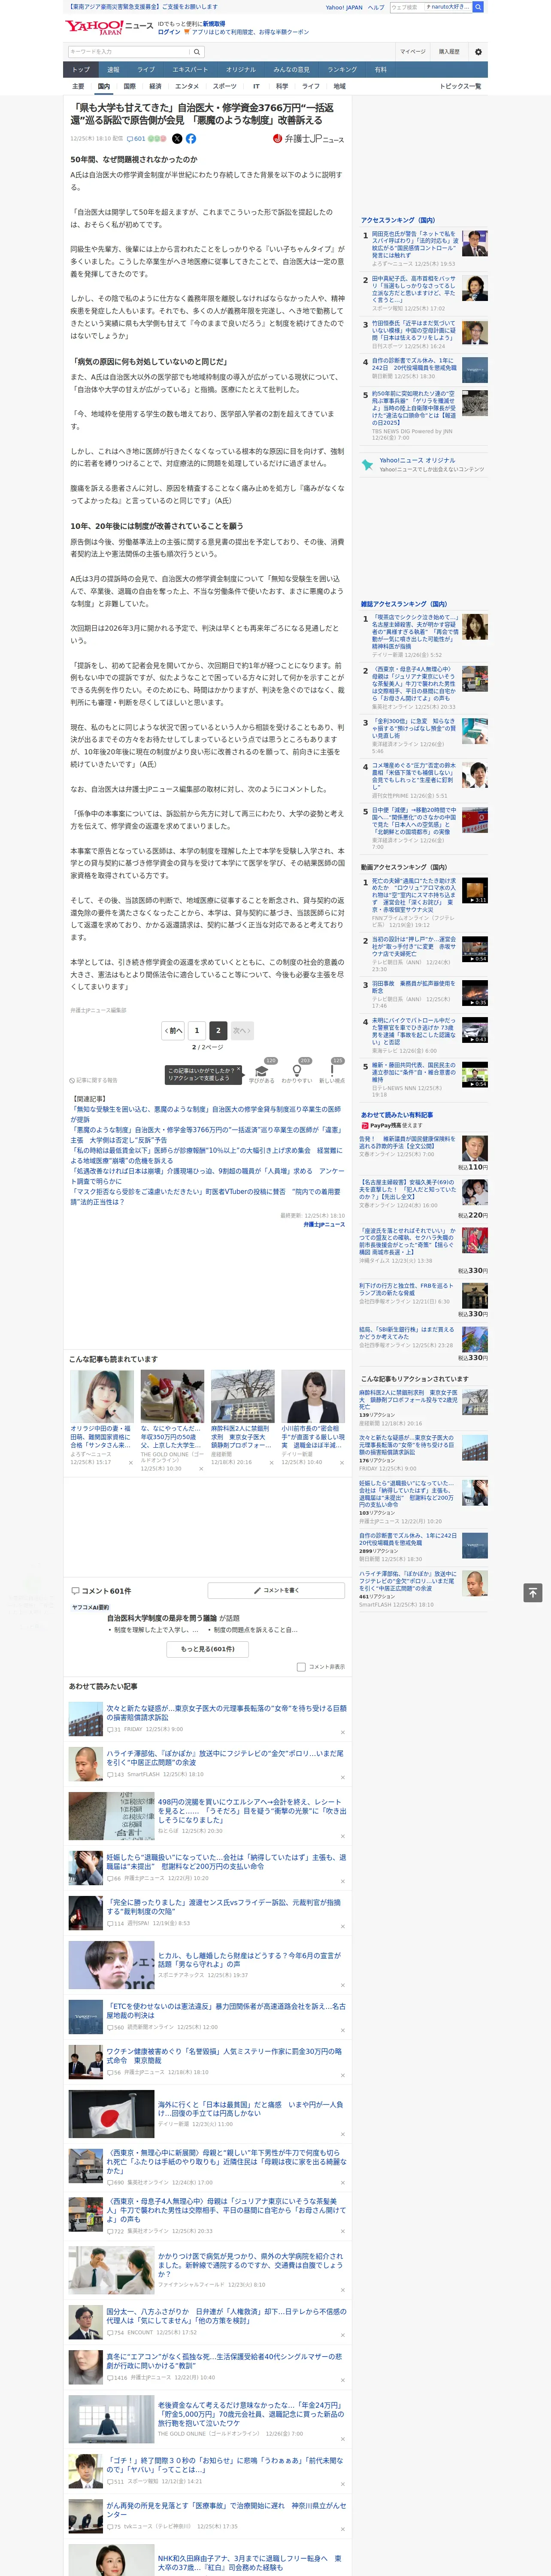Screen dimensions: 551x2576
Task: Open video ranking item with 3:11 thumbnail
Action: click(474, 891)
